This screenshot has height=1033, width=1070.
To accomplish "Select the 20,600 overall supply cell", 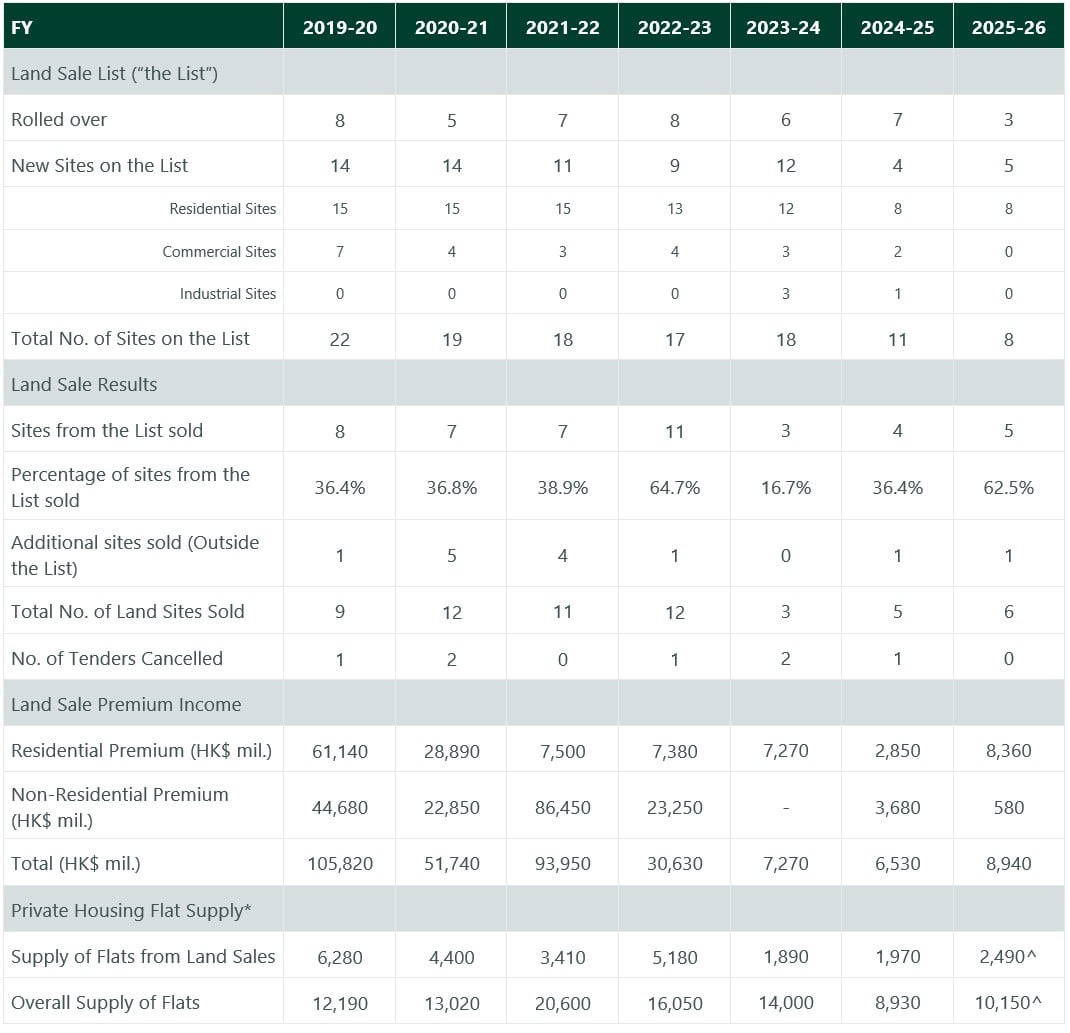I will (x=562, y=1002).
